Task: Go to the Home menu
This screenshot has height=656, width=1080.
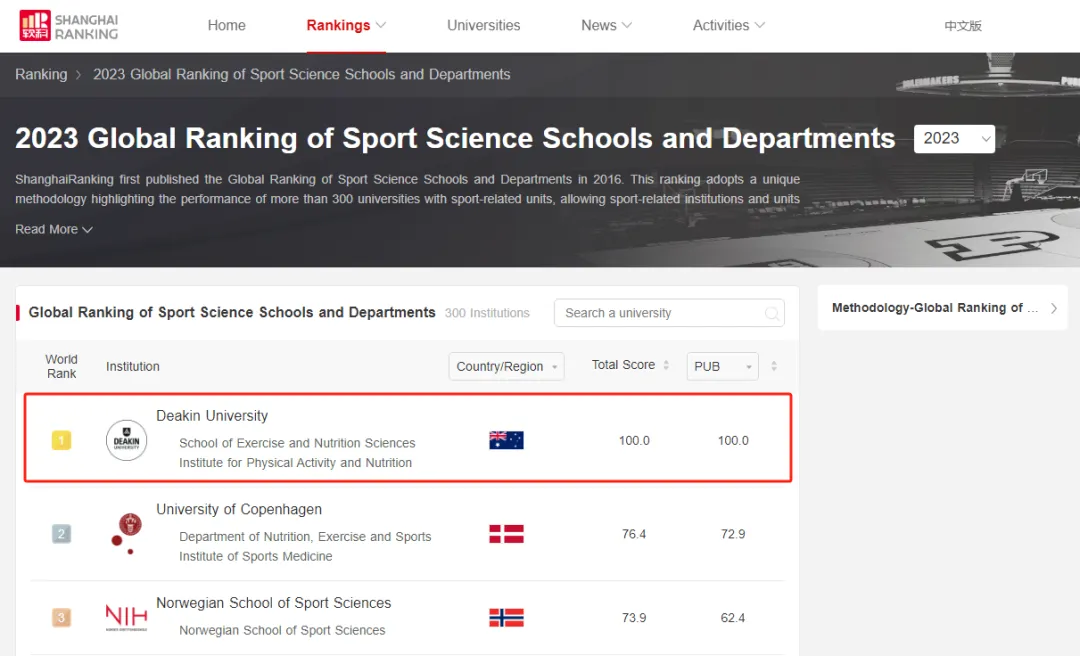Action: 227,25
